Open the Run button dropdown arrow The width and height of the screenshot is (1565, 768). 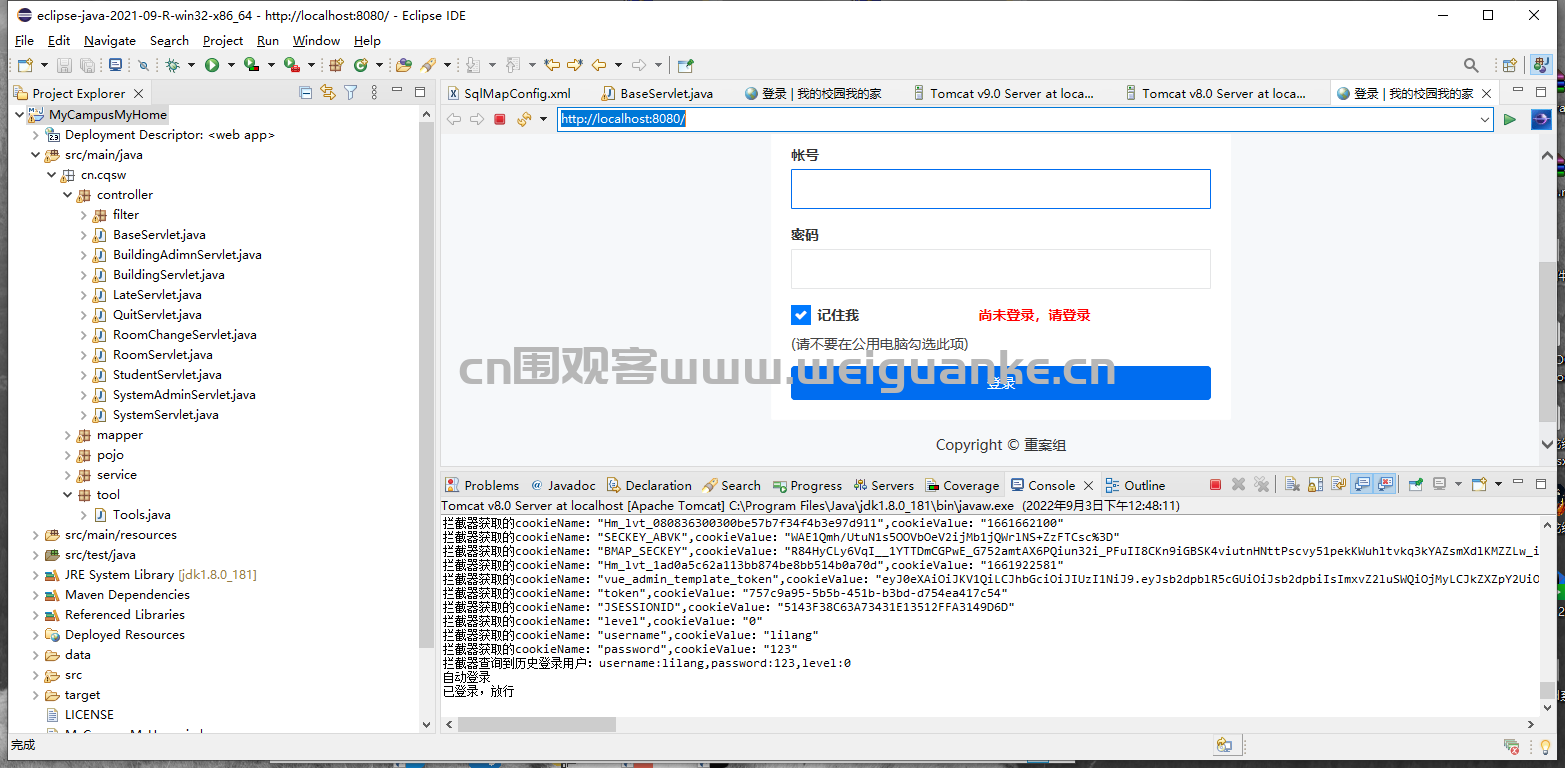pos(231,65)
